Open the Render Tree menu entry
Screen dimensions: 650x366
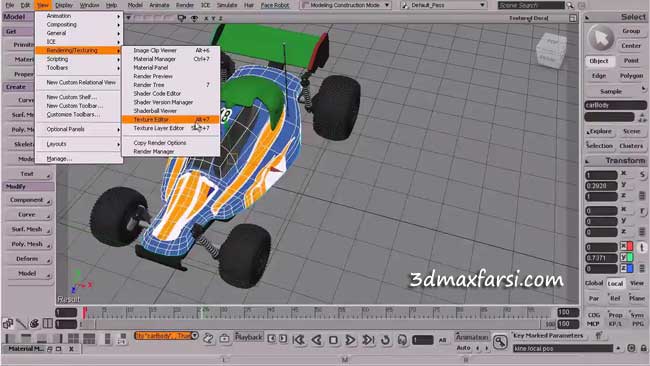pyautogui.click(x=170, y=85)
